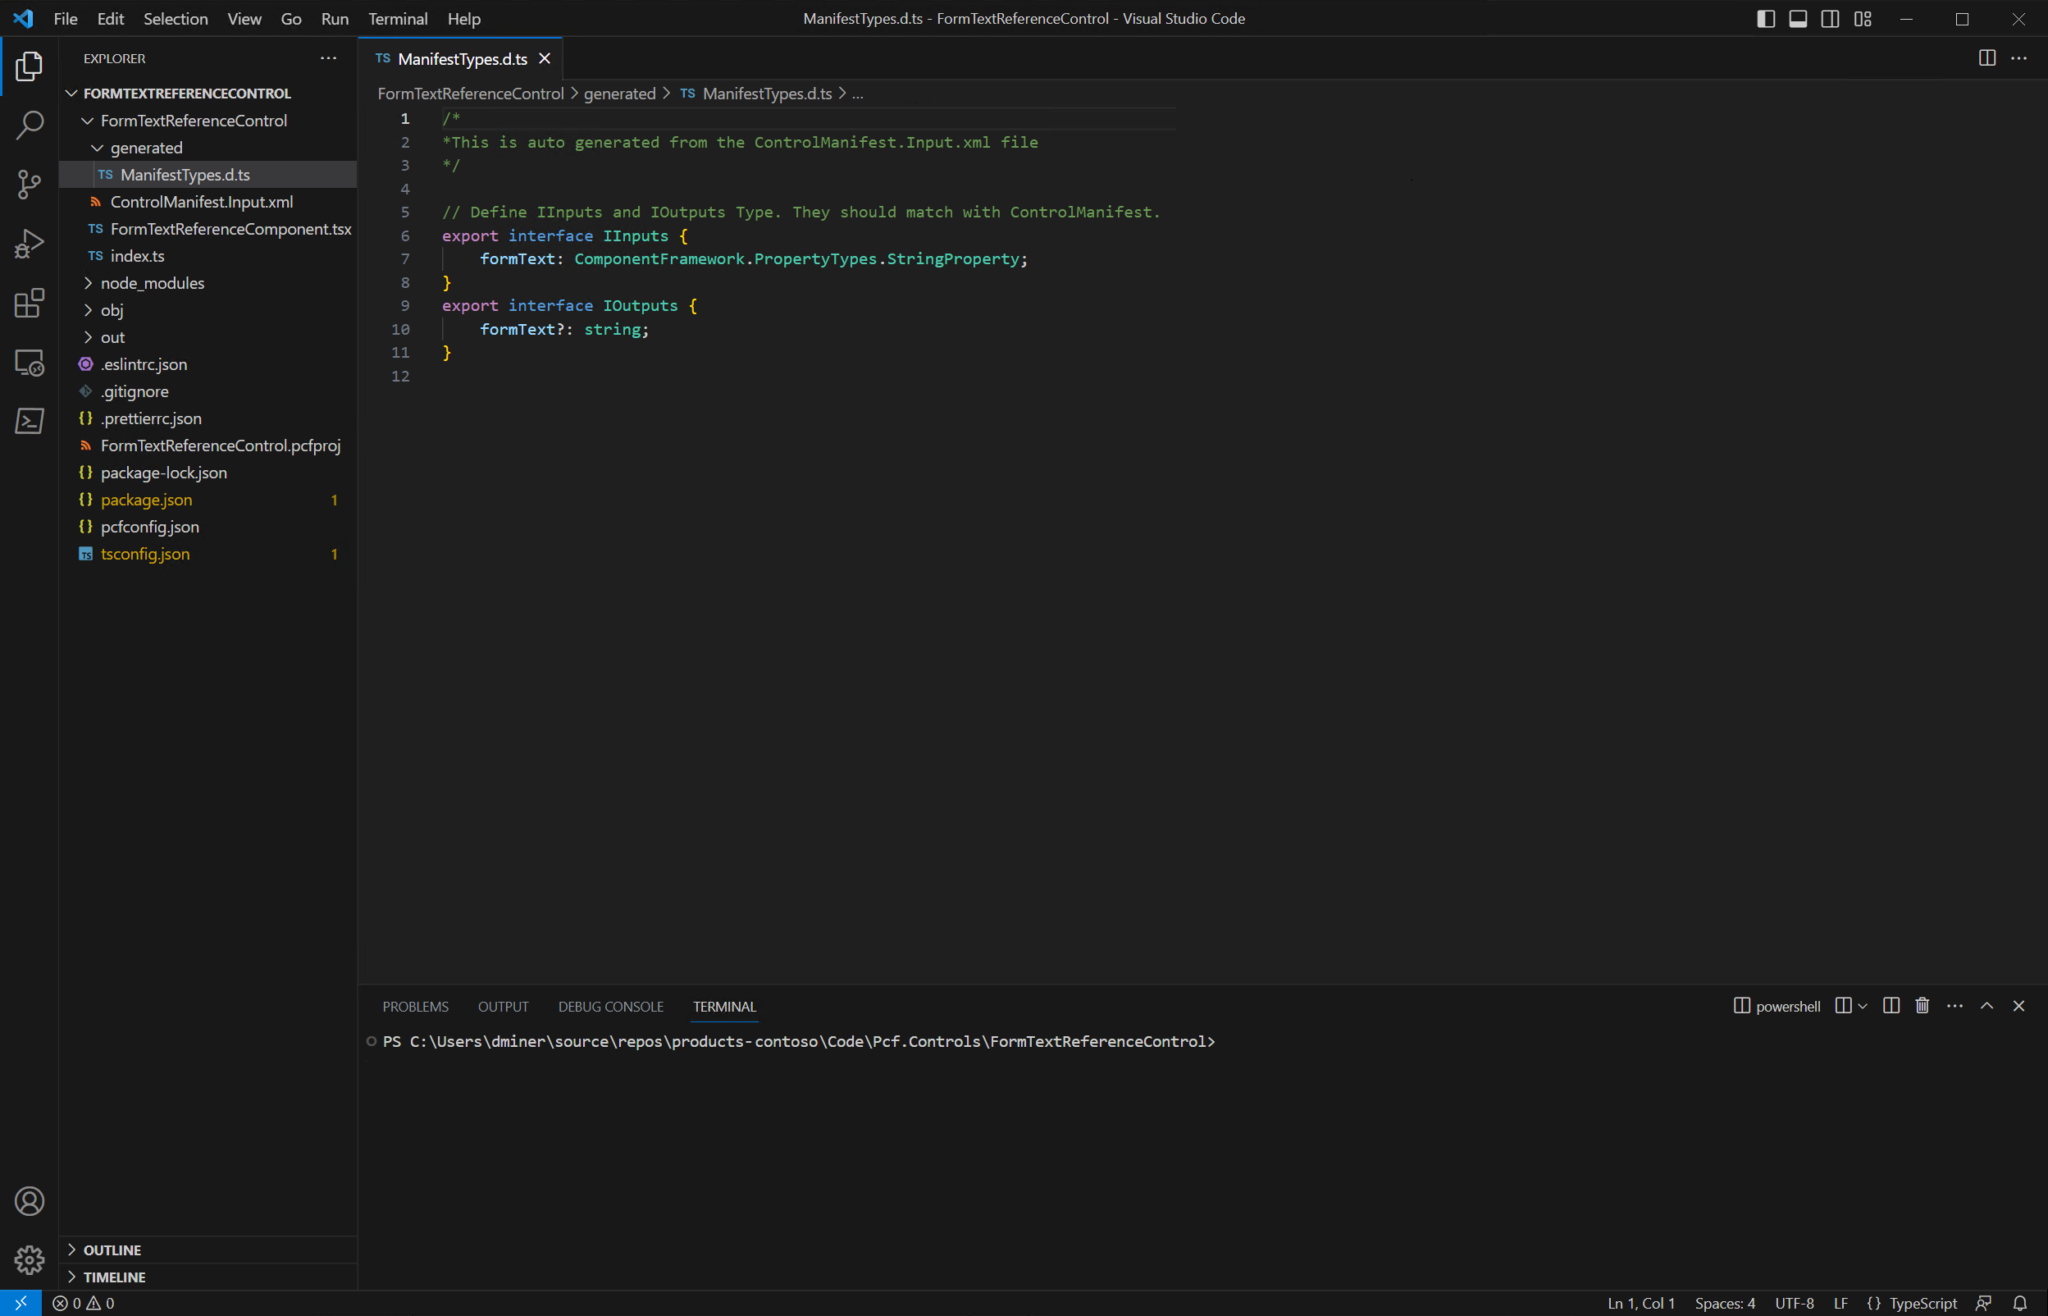2048x1316 pixels.
Task: Open the Run and Debug view
Action: tap(29, 243)
